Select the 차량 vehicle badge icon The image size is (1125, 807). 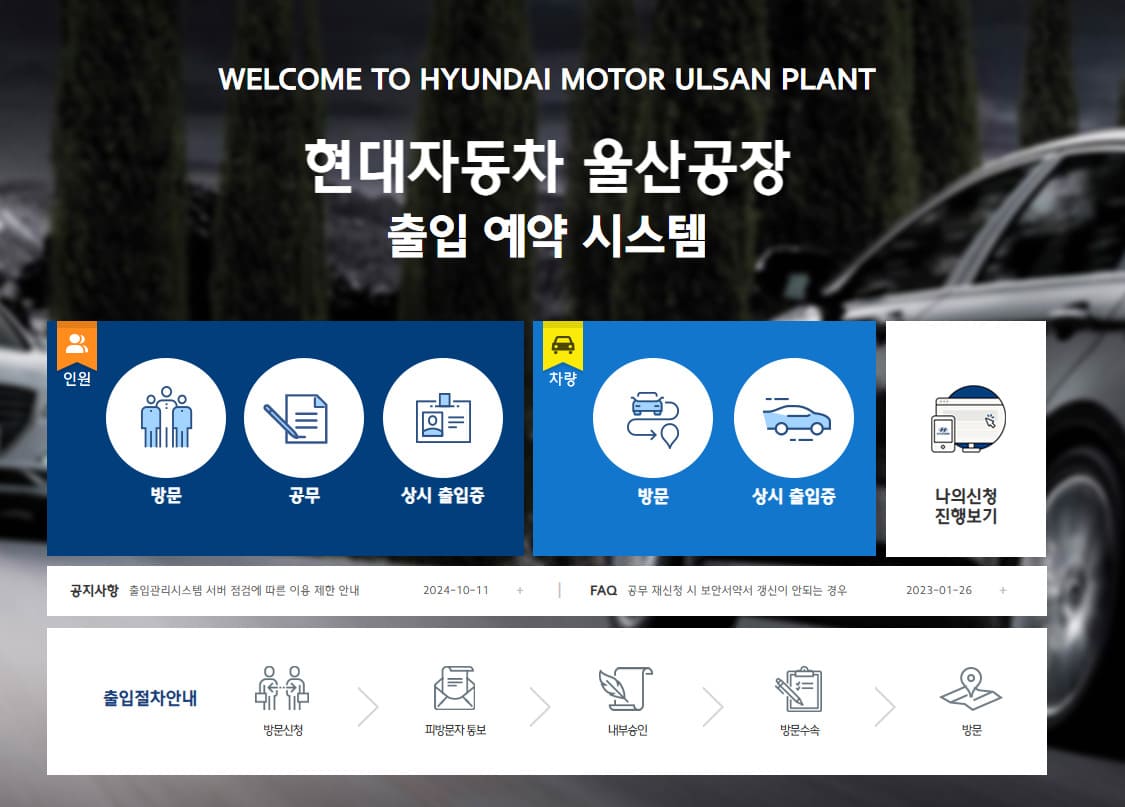(x=562, y=343)
